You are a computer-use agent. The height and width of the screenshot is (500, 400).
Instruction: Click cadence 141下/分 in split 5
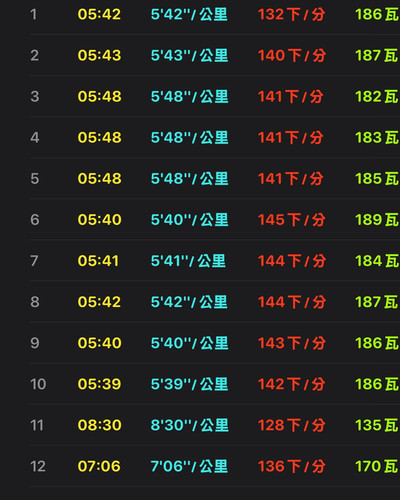pyautogui.click(x=291, y=178)
